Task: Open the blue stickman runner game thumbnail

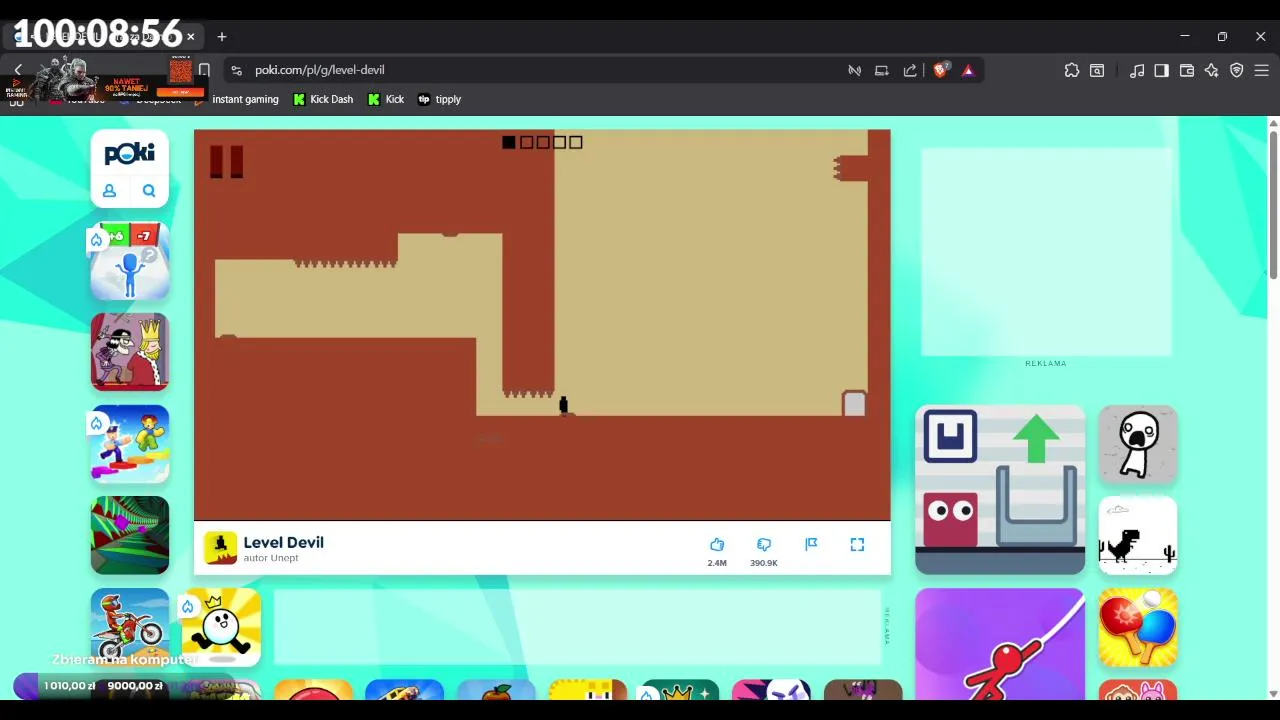Action: tap(130, 261)
